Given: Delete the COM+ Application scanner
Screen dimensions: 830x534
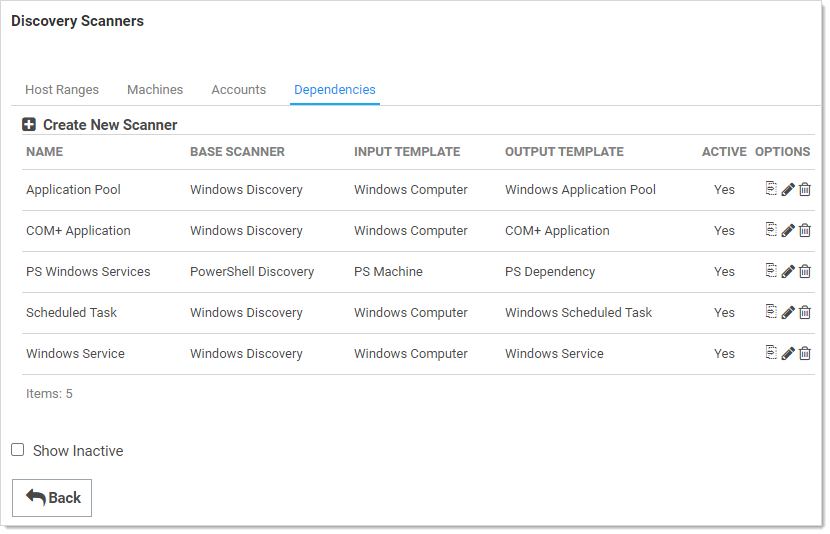Looking at the screenshot, I should pos(805,231).
